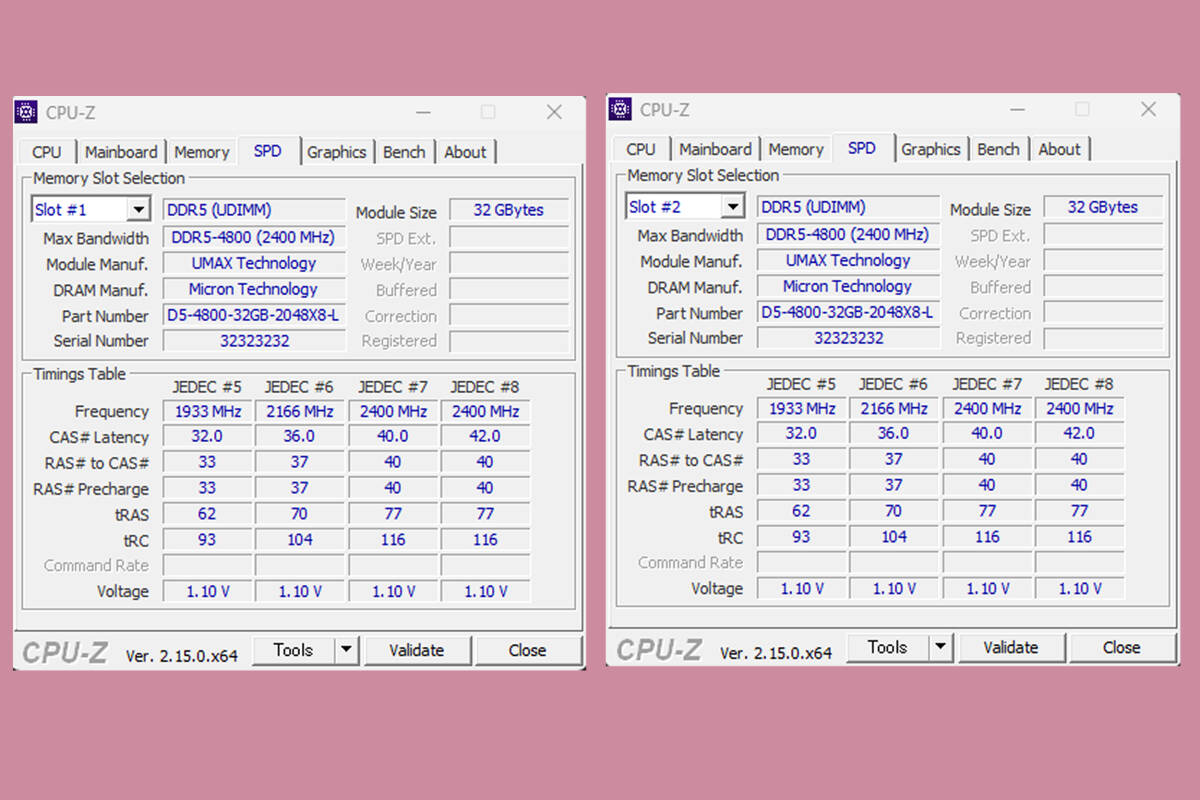Viewport: 1200px width, 800px height.
Task: Close the right CPU-Z window with X
Action: 1148,109
